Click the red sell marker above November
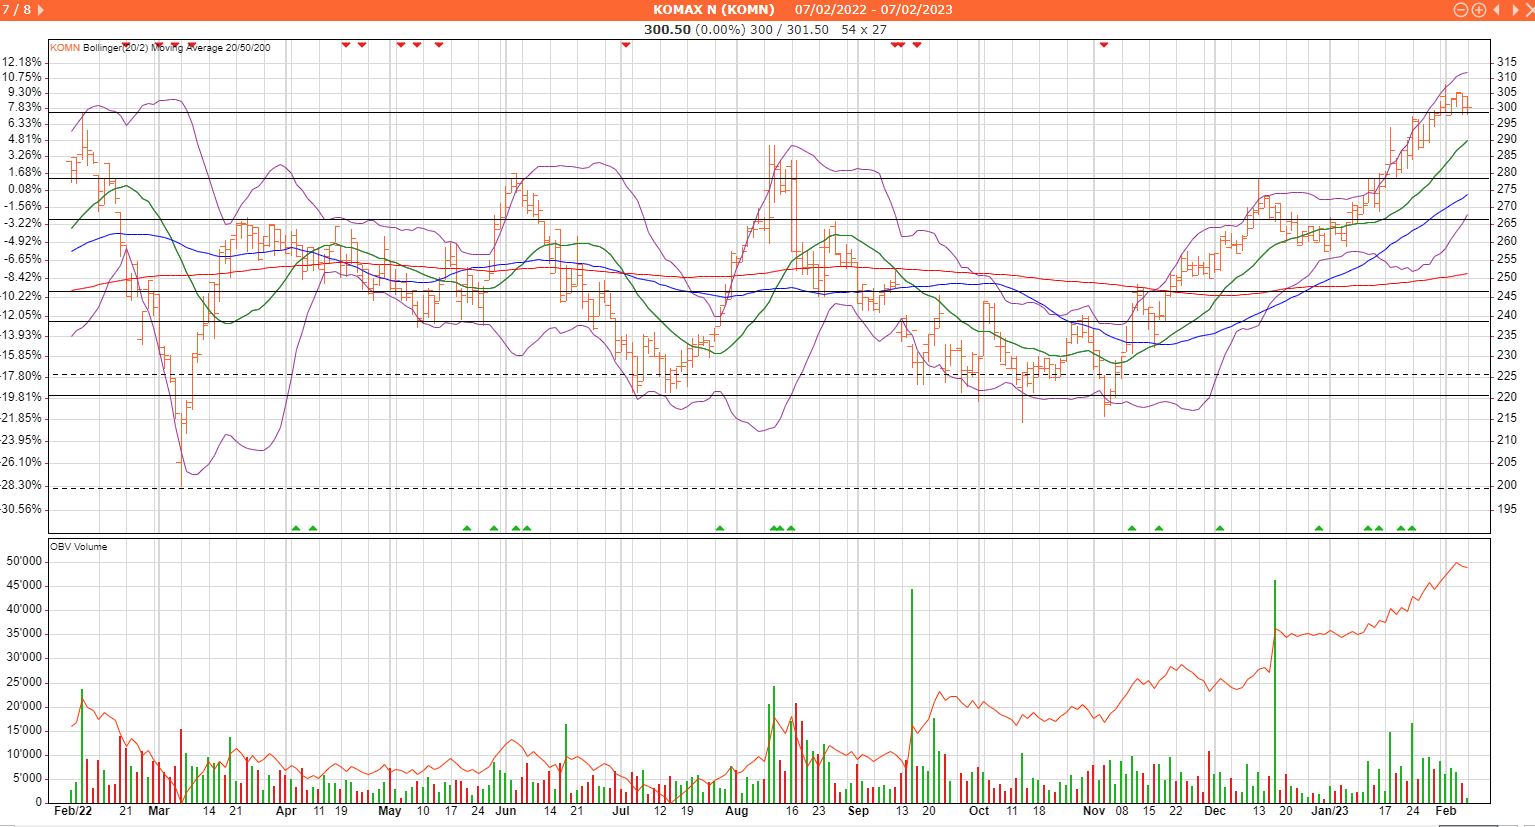The height and width of the screenshot is (827, 1535). point(1104,45)
